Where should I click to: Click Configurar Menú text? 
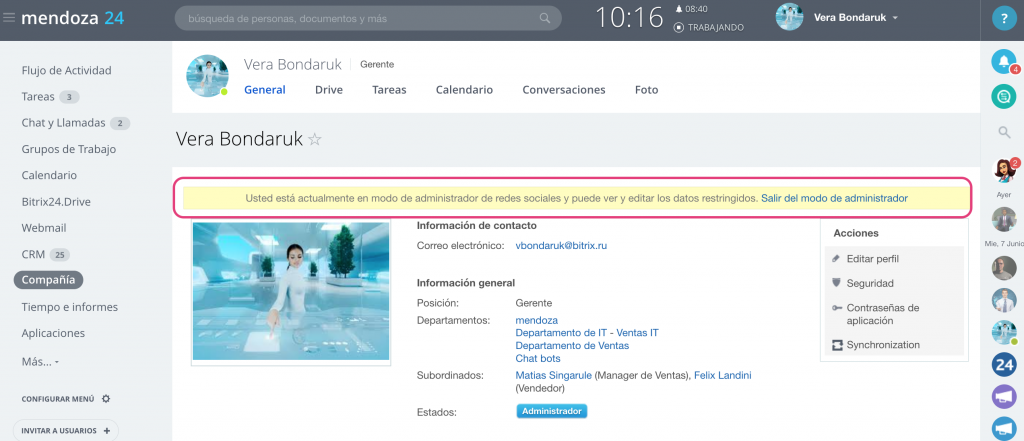tap(57, 399)
